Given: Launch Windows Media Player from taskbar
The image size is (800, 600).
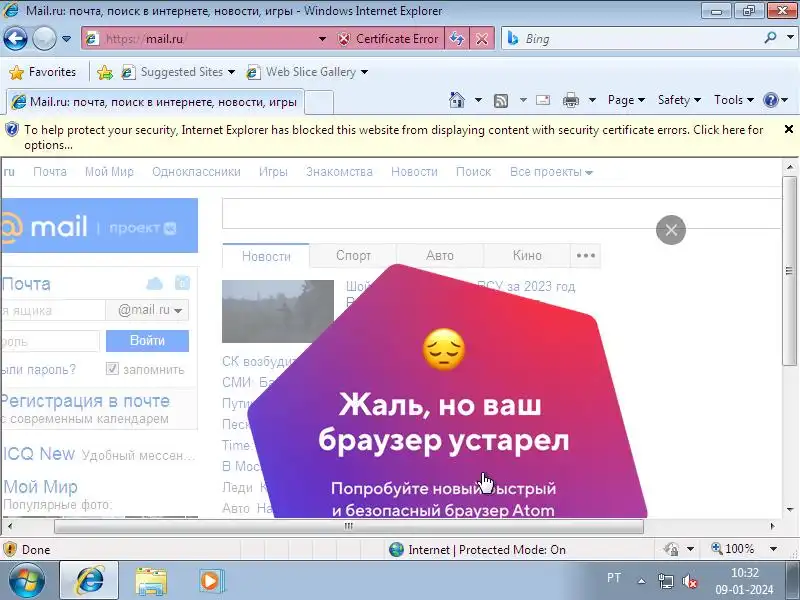Looking at the screenshot, I should pyautogui.click(x=210, y=581).
